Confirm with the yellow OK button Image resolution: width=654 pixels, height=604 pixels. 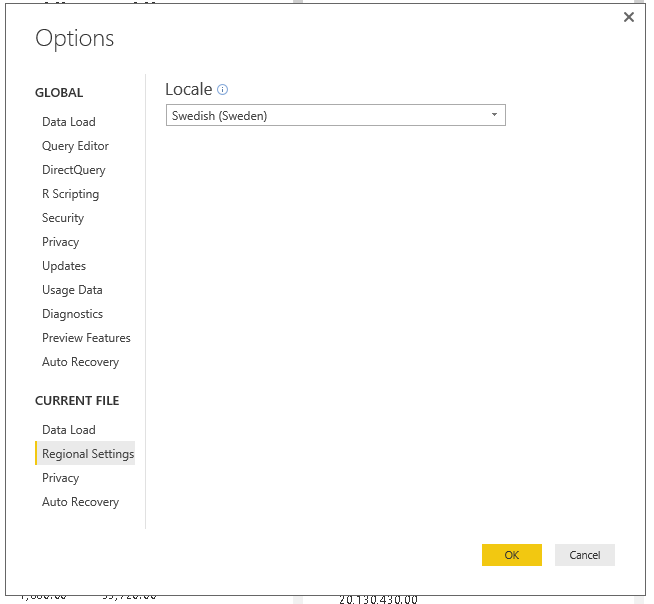[512, 555]
